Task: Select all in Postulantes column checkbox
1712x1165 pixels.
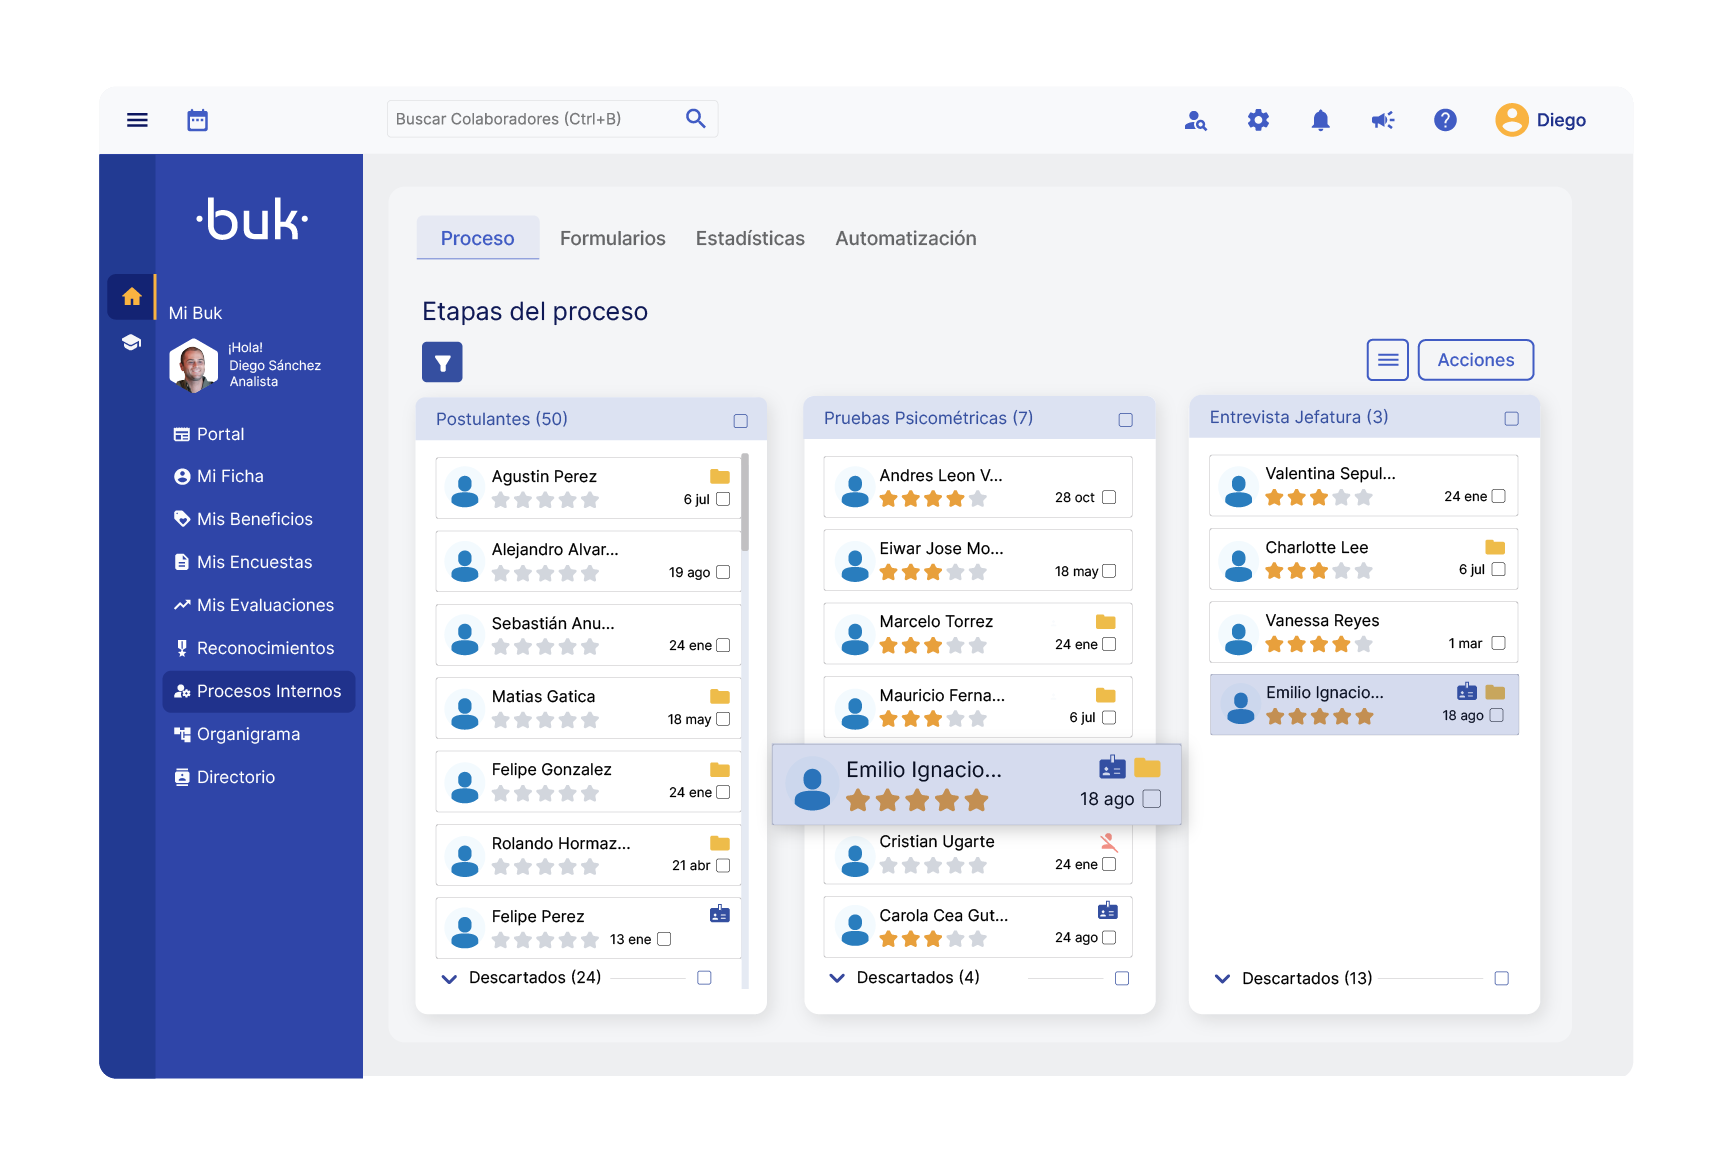Action: point(740,421)
